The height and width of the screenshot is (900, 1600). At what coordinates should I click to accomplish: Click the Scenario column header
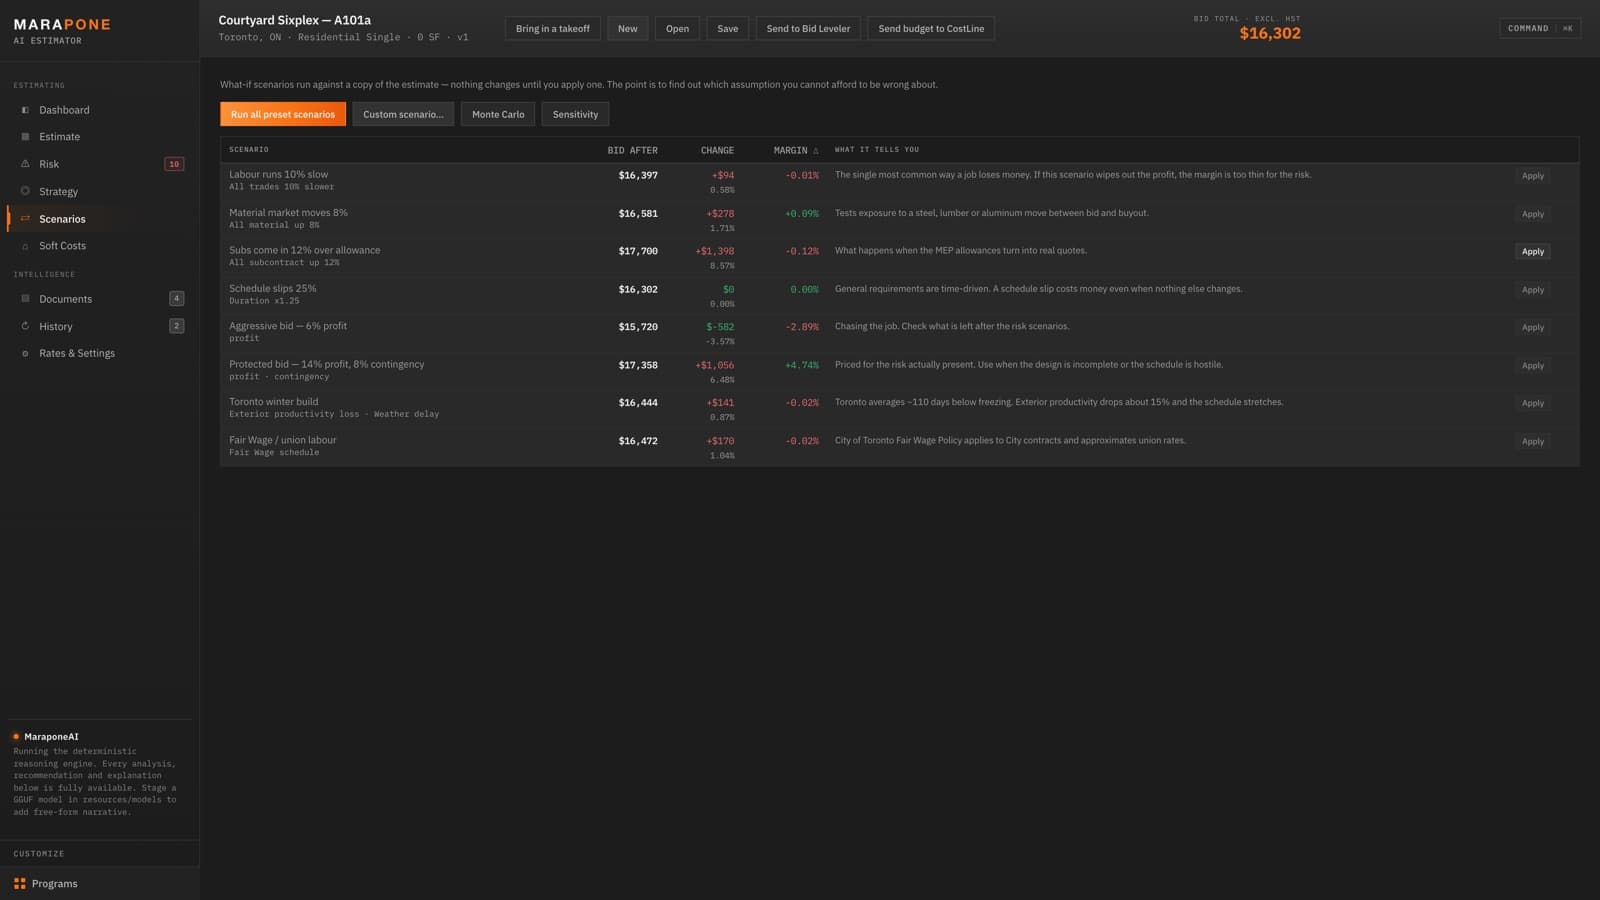(x=249, y=150)
